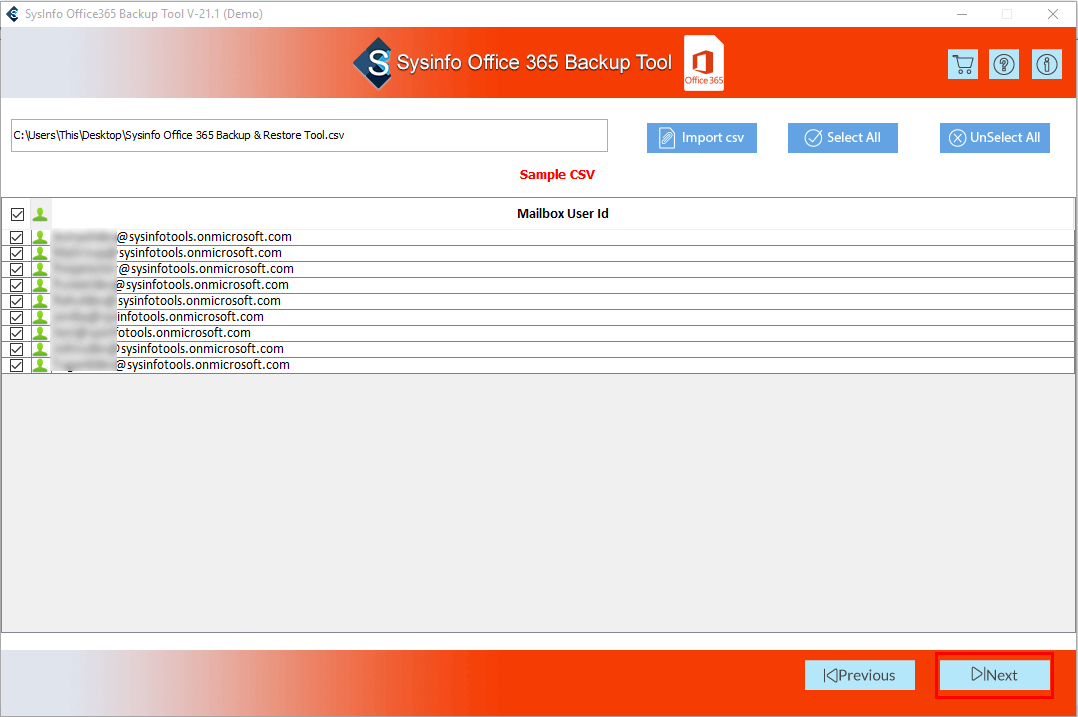Click the UnSelect All button

(994, 137)
